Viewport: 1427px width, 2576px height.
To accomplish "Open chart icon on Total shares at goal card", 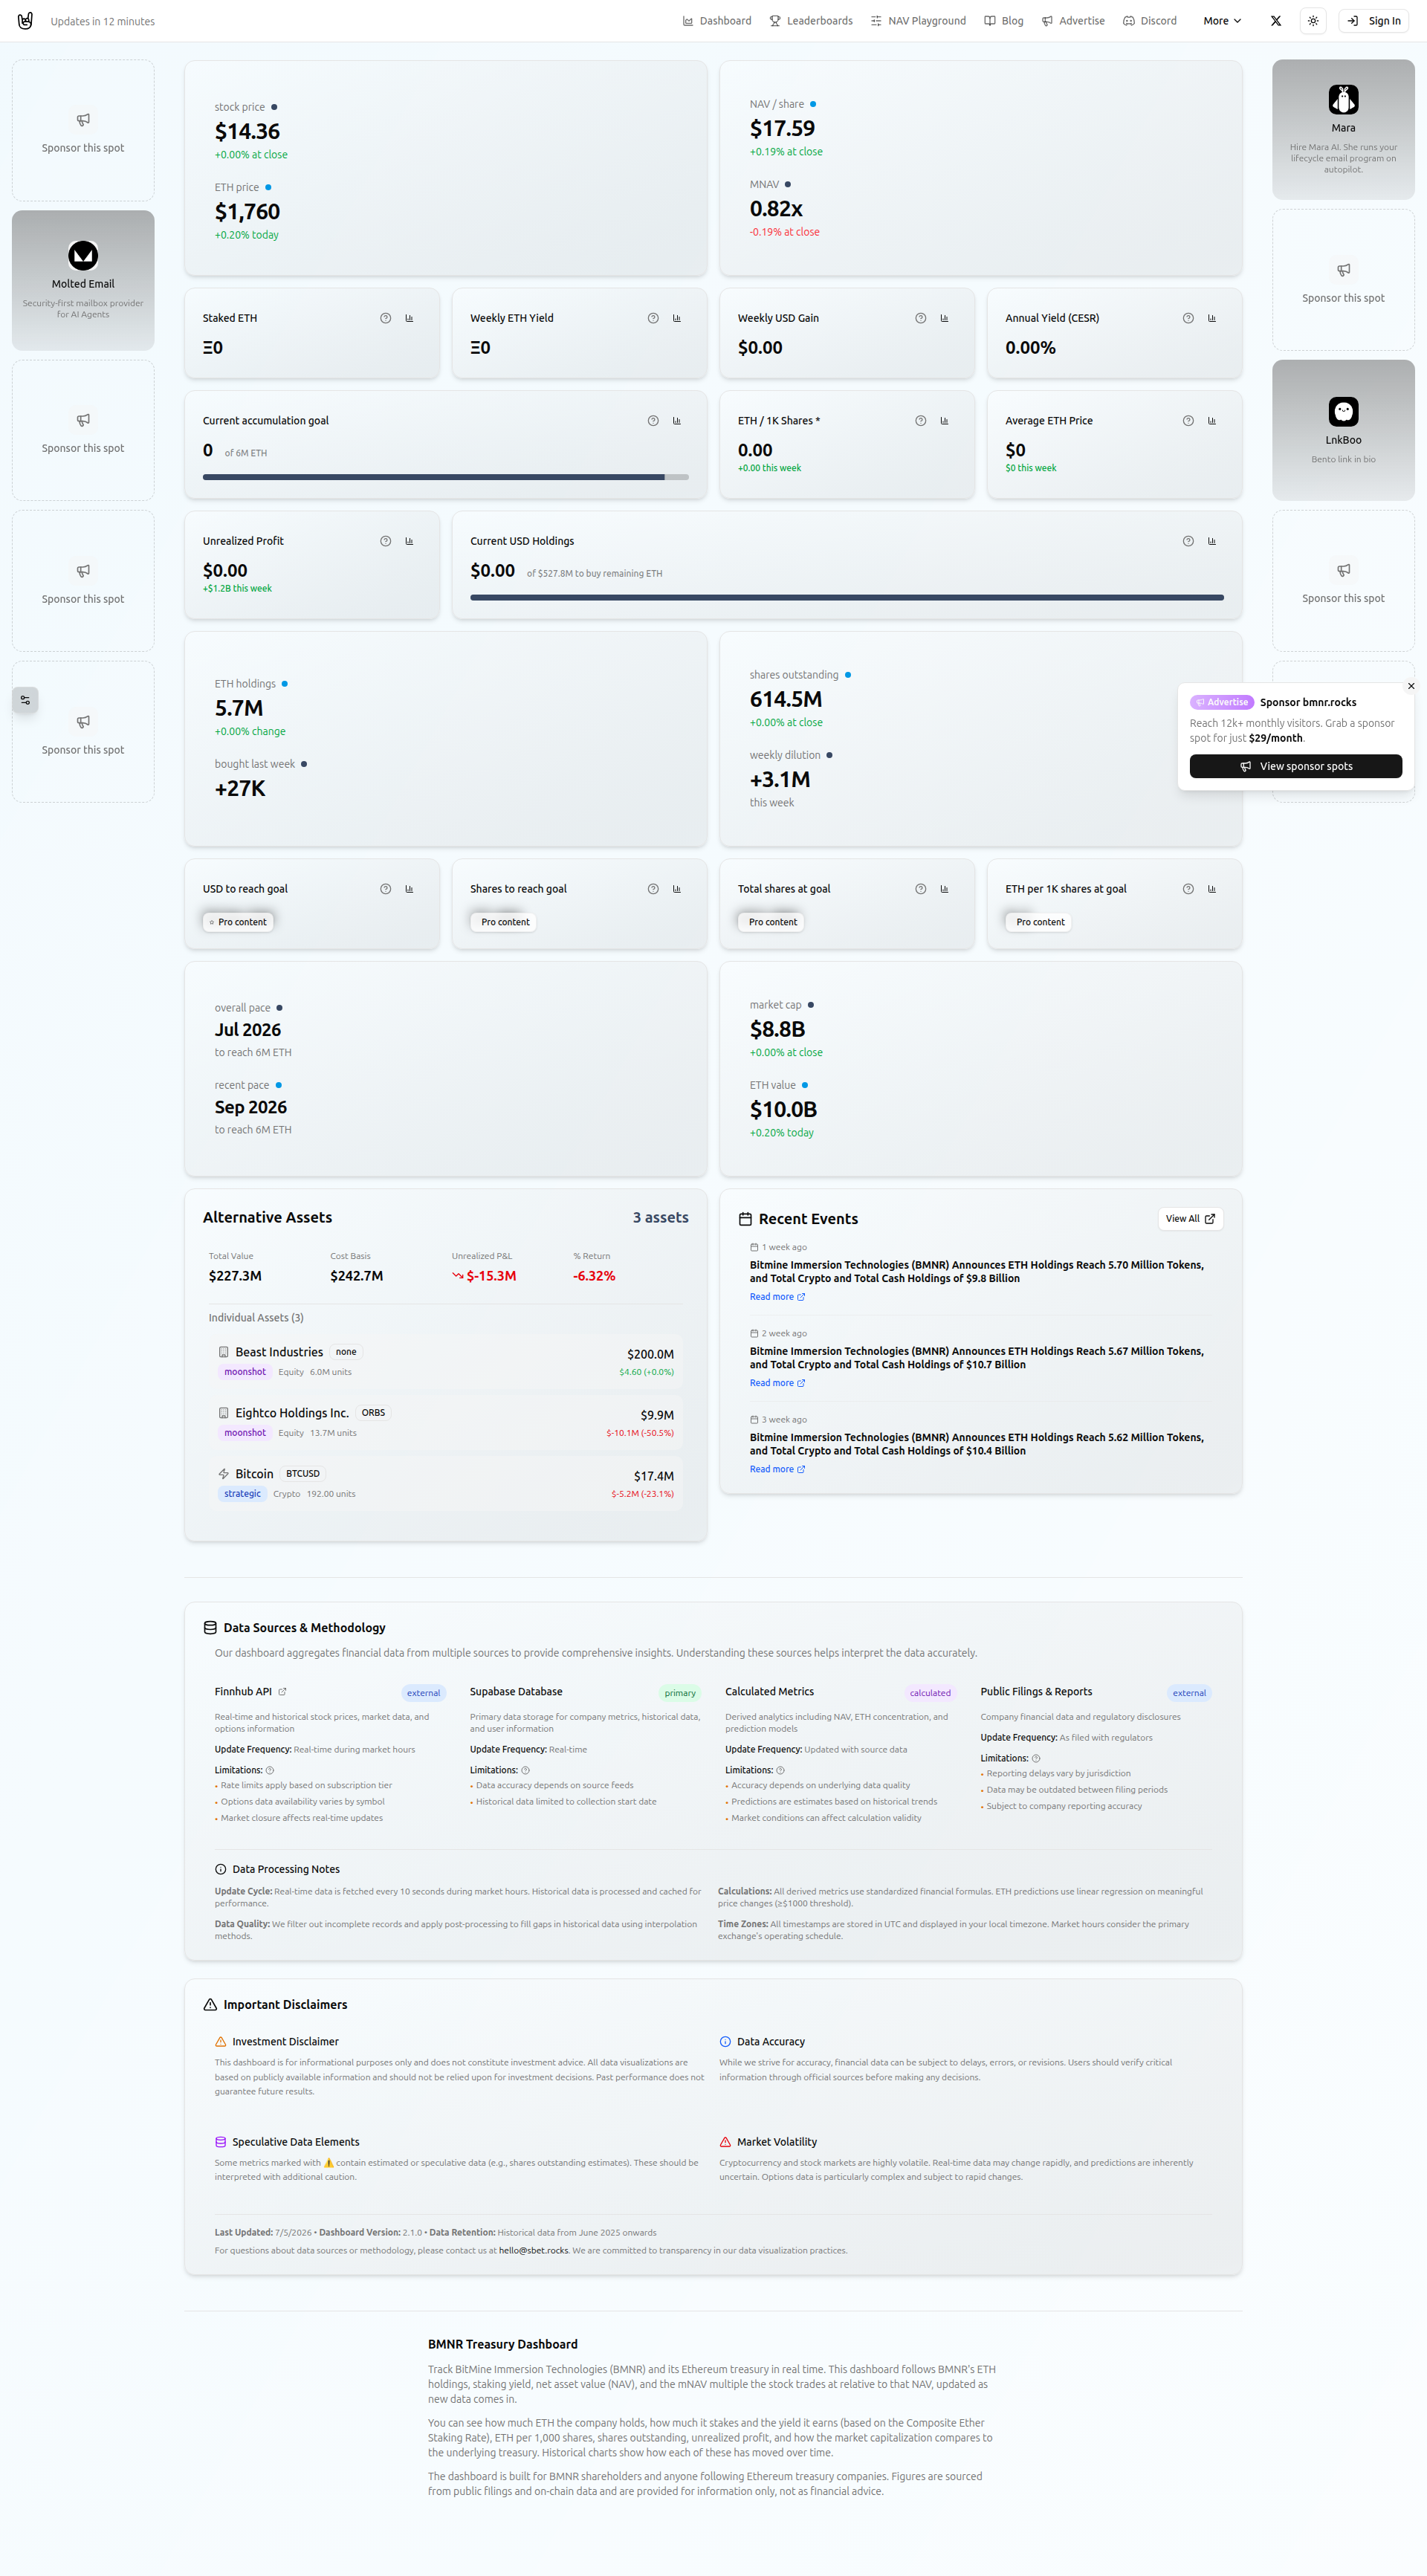I will click(x=944, y=889).
